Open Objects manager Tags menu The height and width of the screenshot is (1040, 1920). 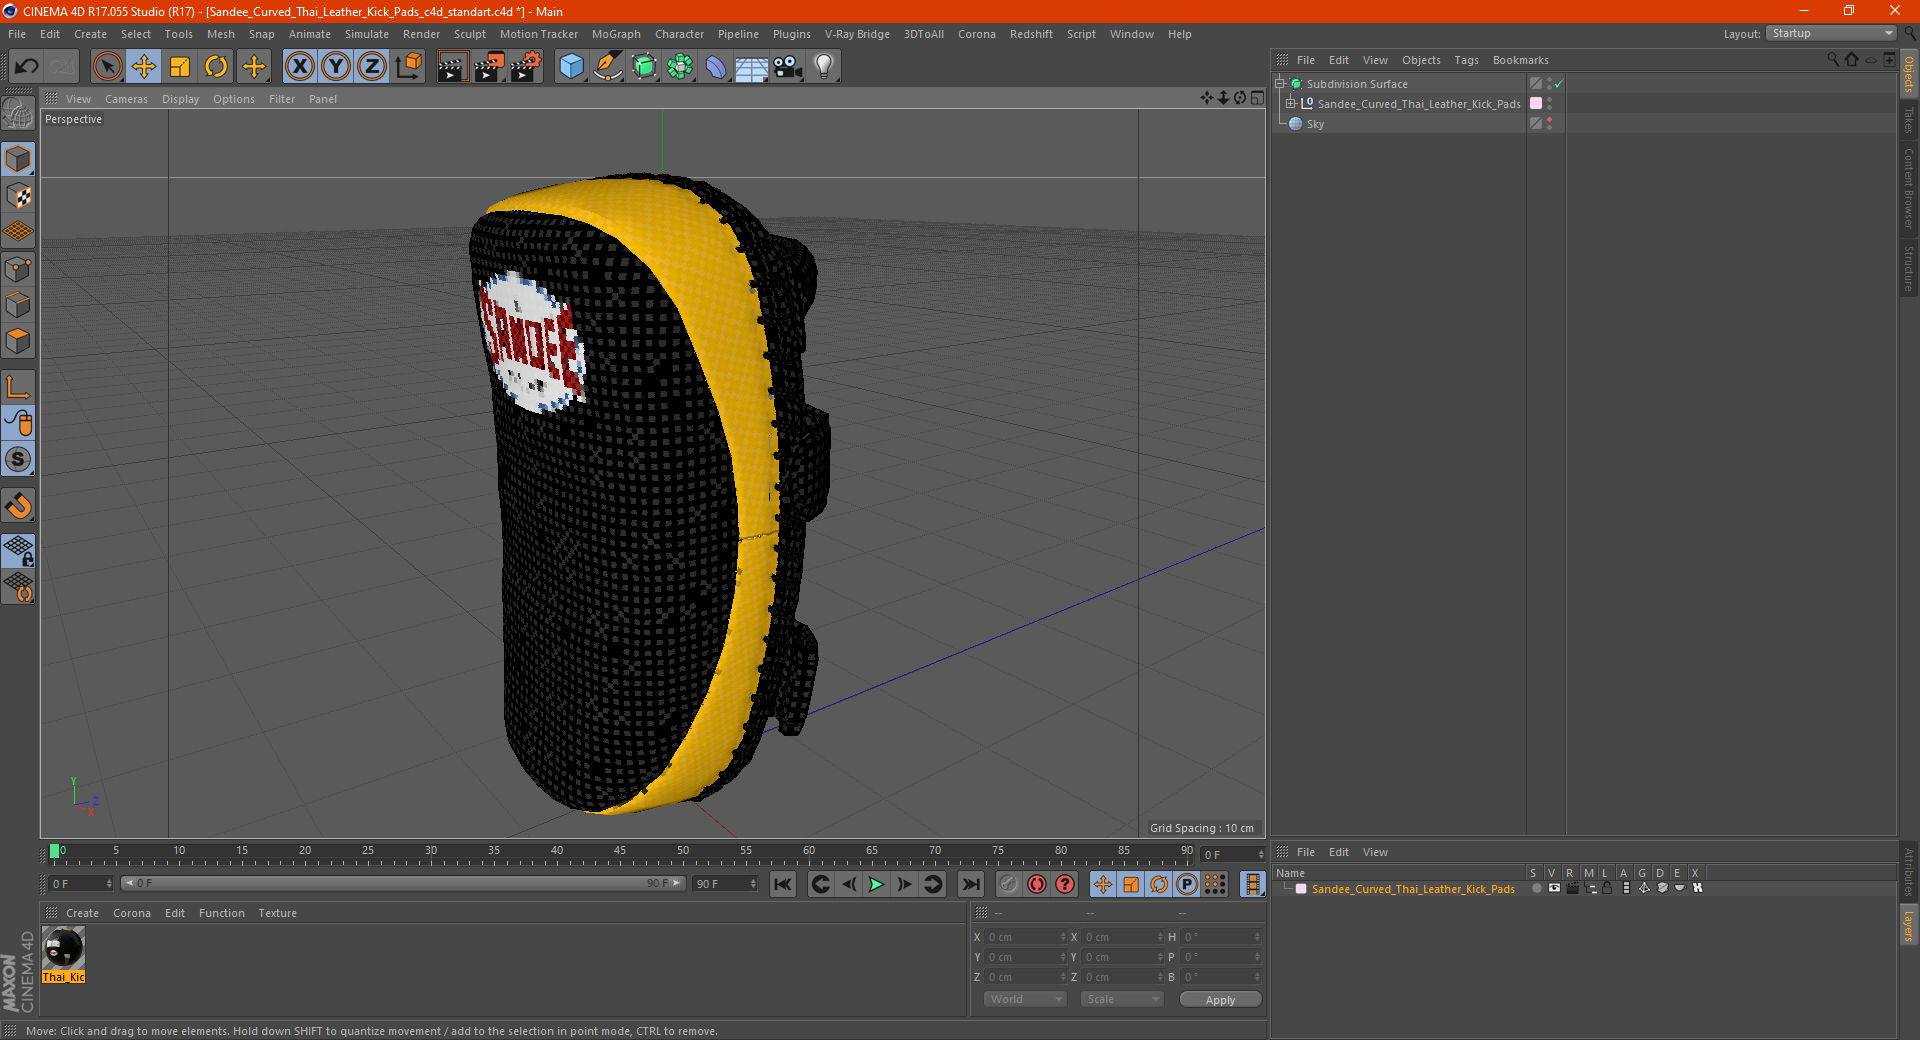(1466, 60)
